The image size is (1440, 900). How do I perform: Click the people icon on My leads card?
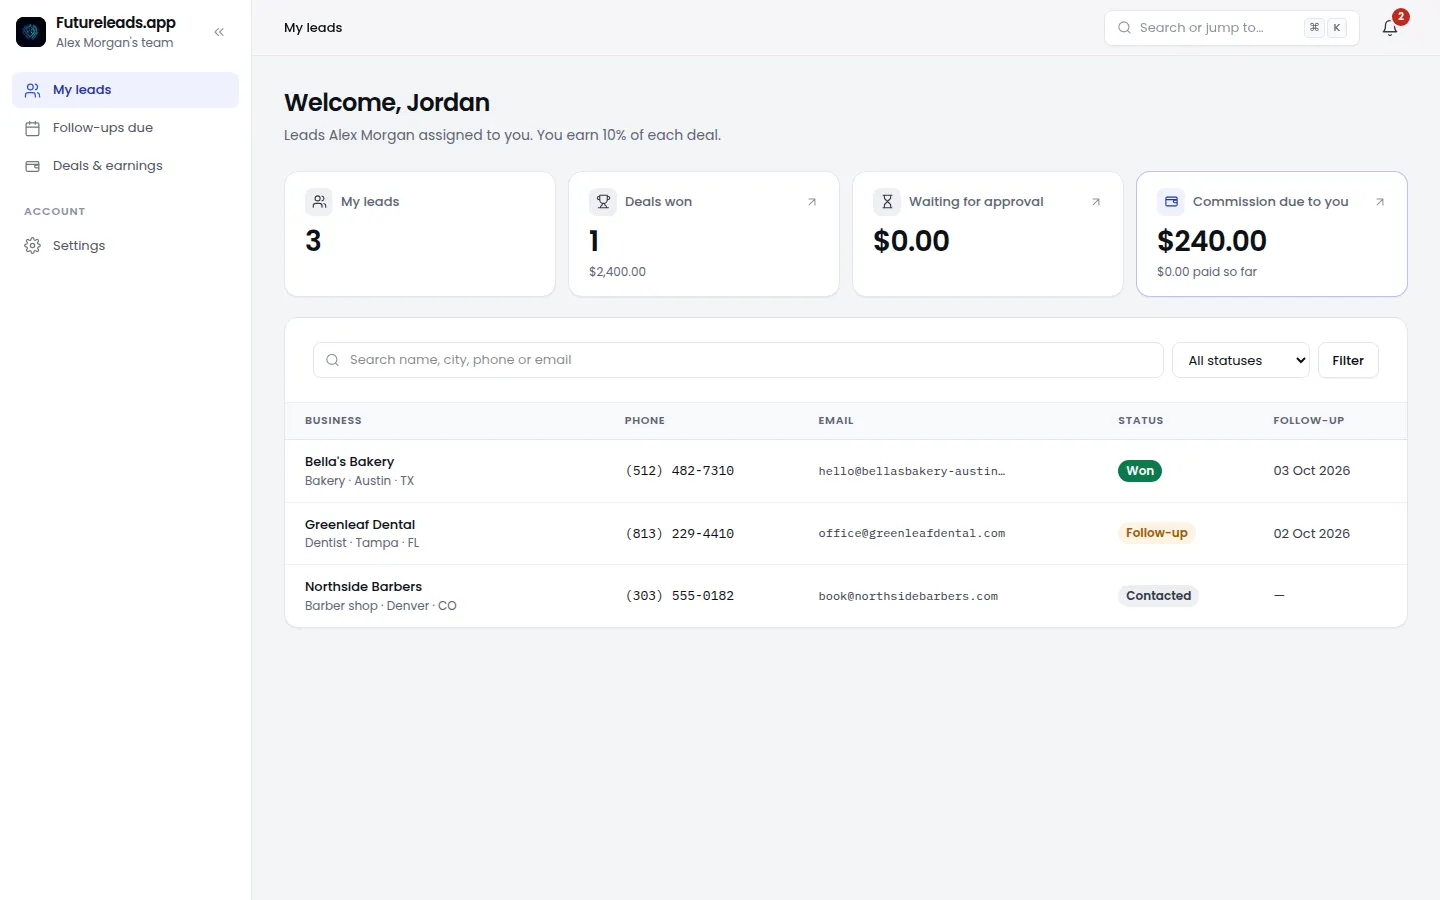[319, 202]
